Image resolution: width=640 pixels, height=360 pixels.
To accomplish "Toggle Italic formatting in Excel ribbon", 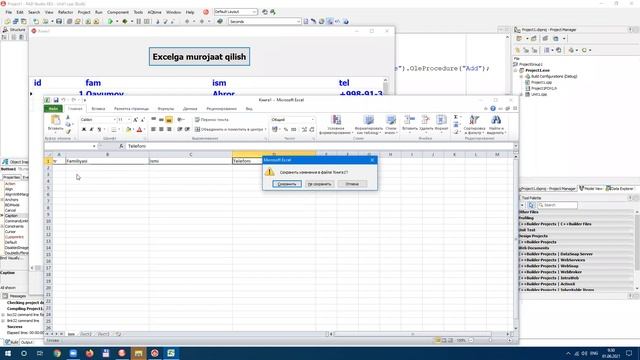I will coord(91,129).
